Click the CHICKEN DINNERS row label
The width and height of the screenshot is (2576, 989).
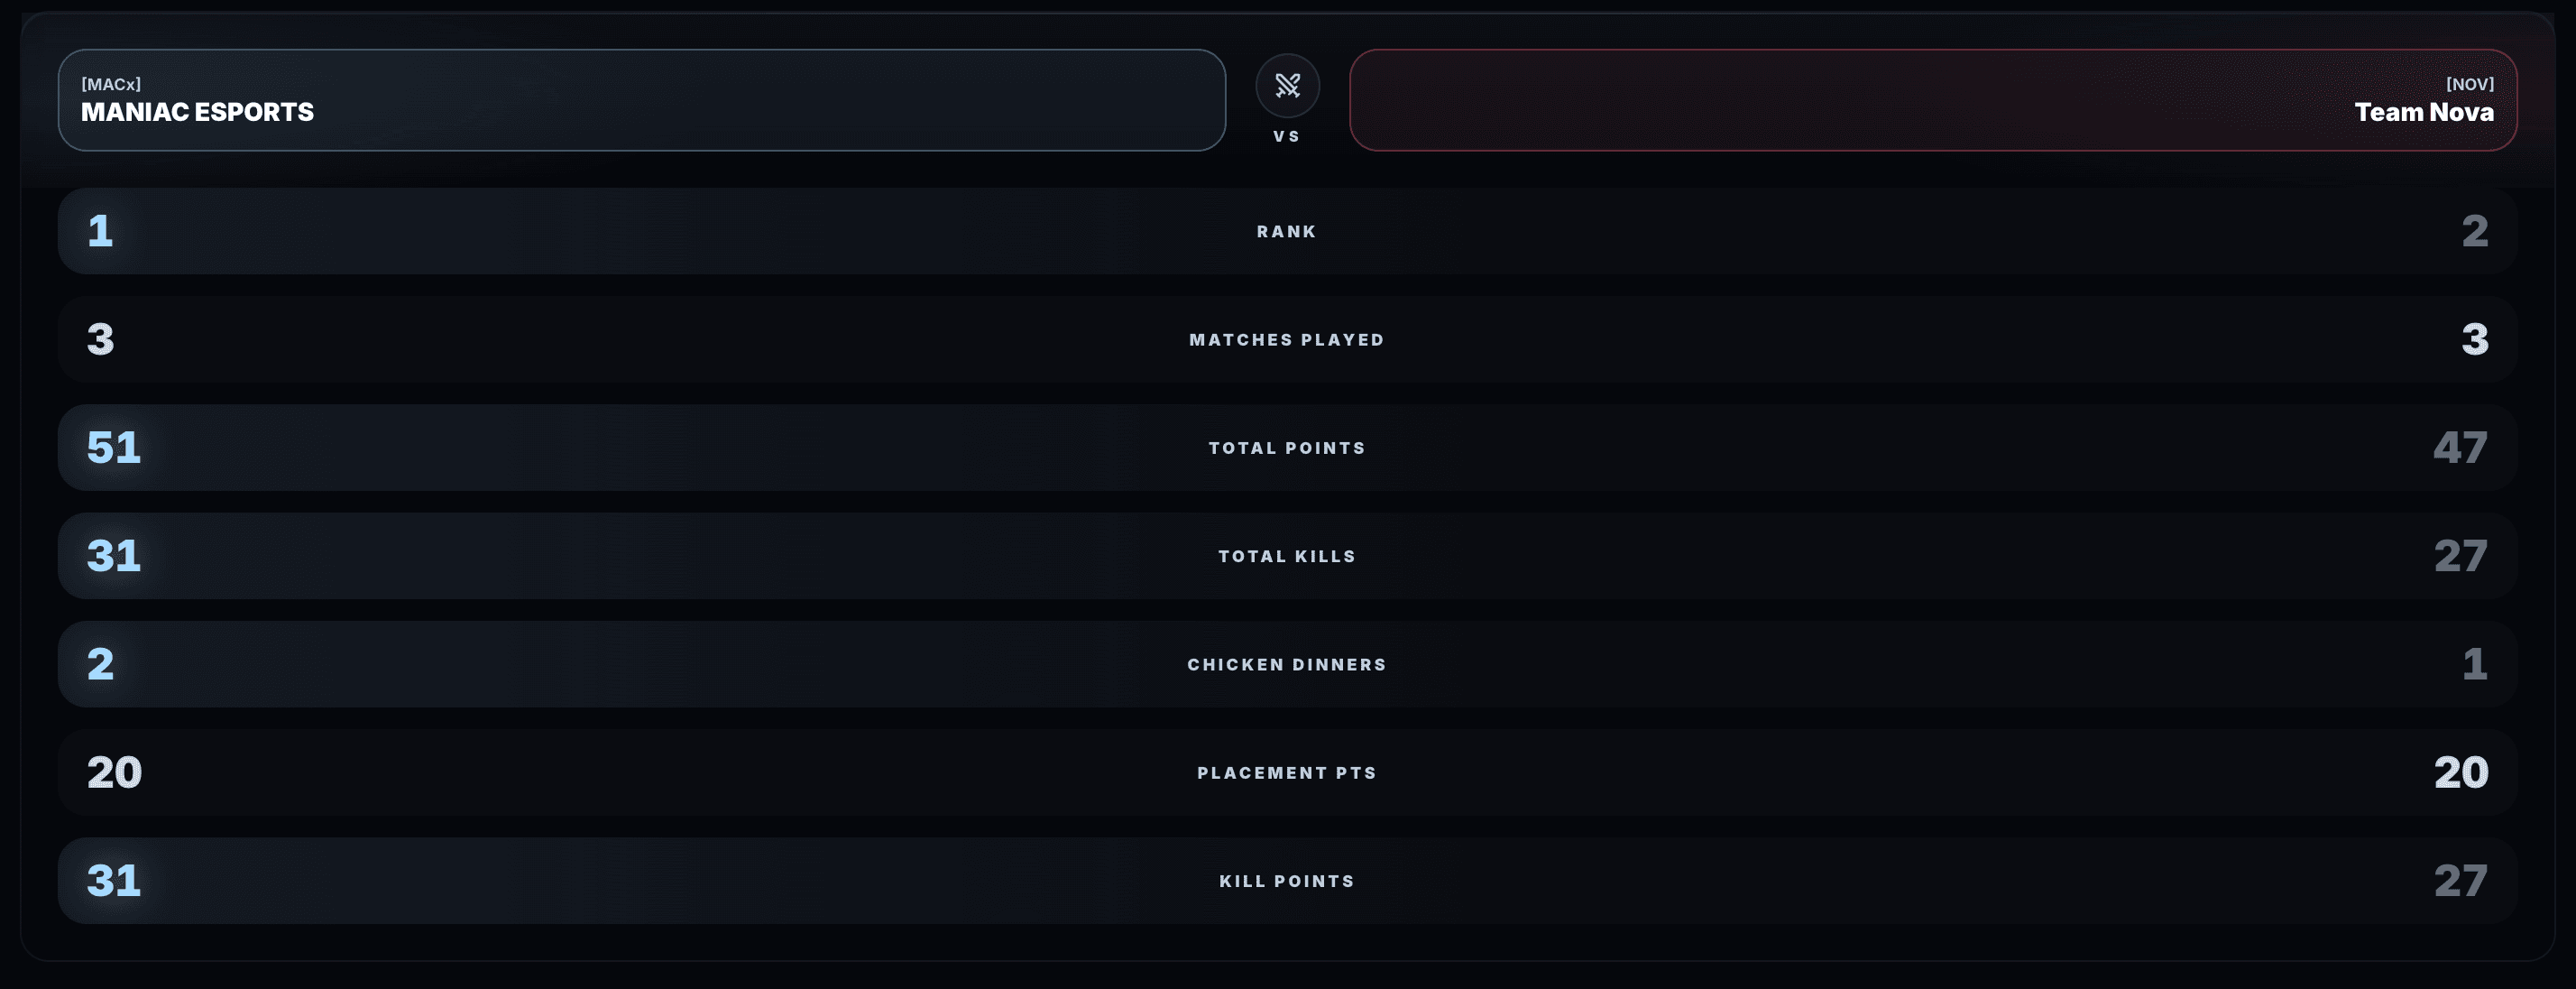(x=1287, y=664)
